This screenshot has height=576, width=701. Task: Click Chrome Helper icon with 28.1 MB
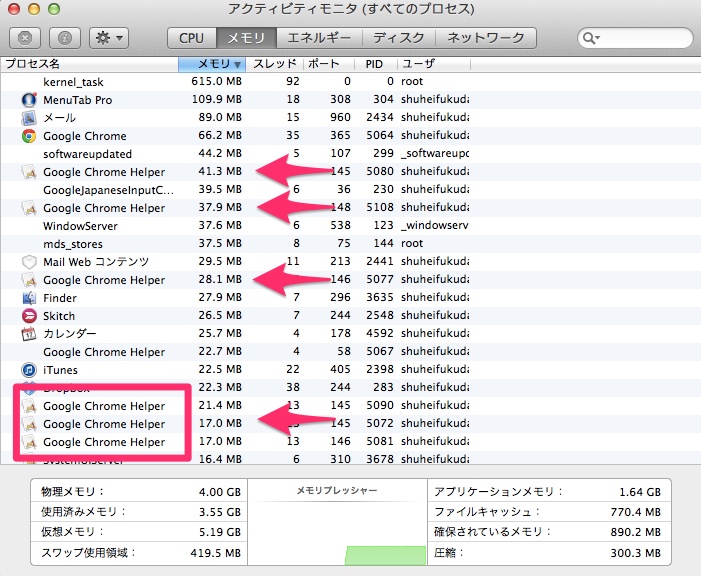[x=29, y=280]
